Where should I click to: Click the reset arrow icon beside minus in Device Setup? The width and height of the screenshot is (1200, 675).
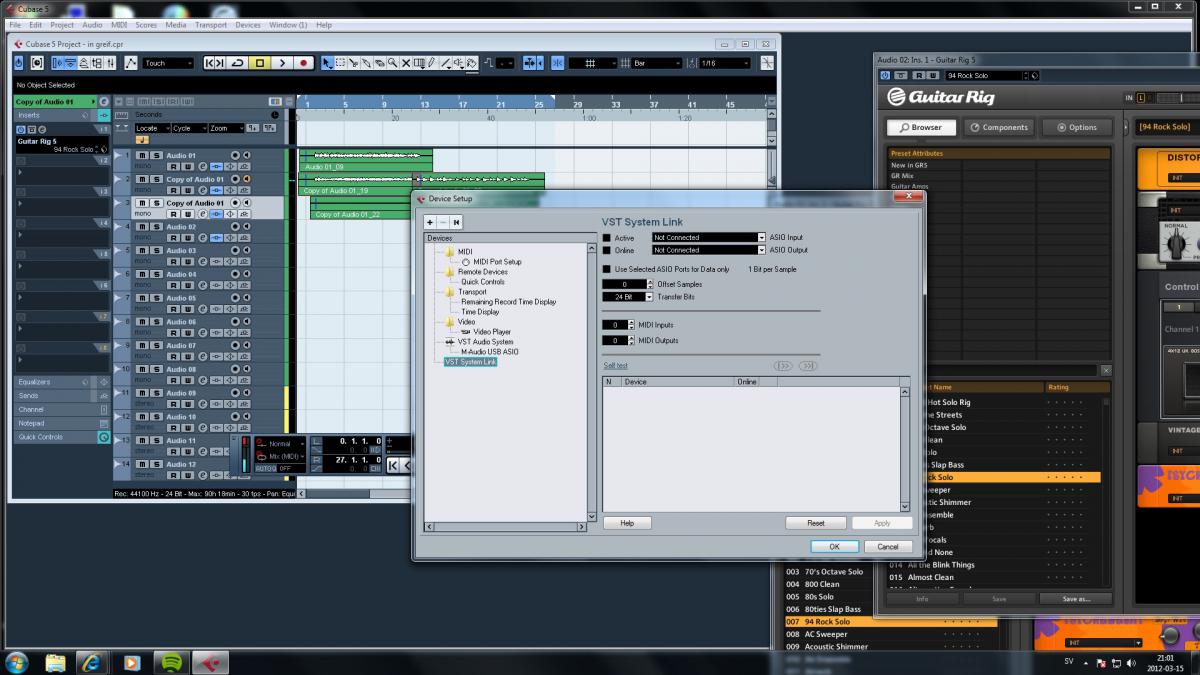[456, 222]
